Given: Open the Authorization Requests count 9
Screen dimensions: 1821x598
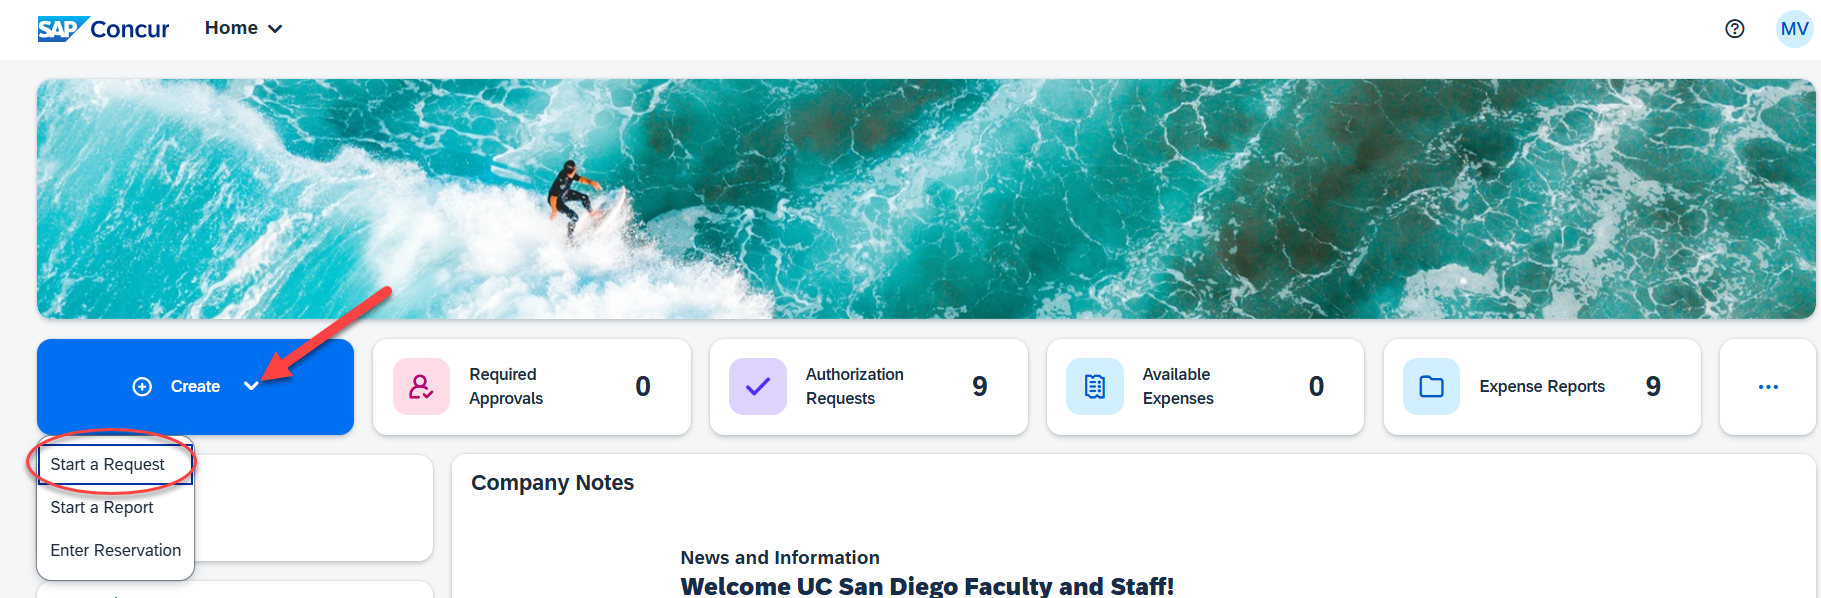Looking at the screenshot, I should tap(980, 387).
